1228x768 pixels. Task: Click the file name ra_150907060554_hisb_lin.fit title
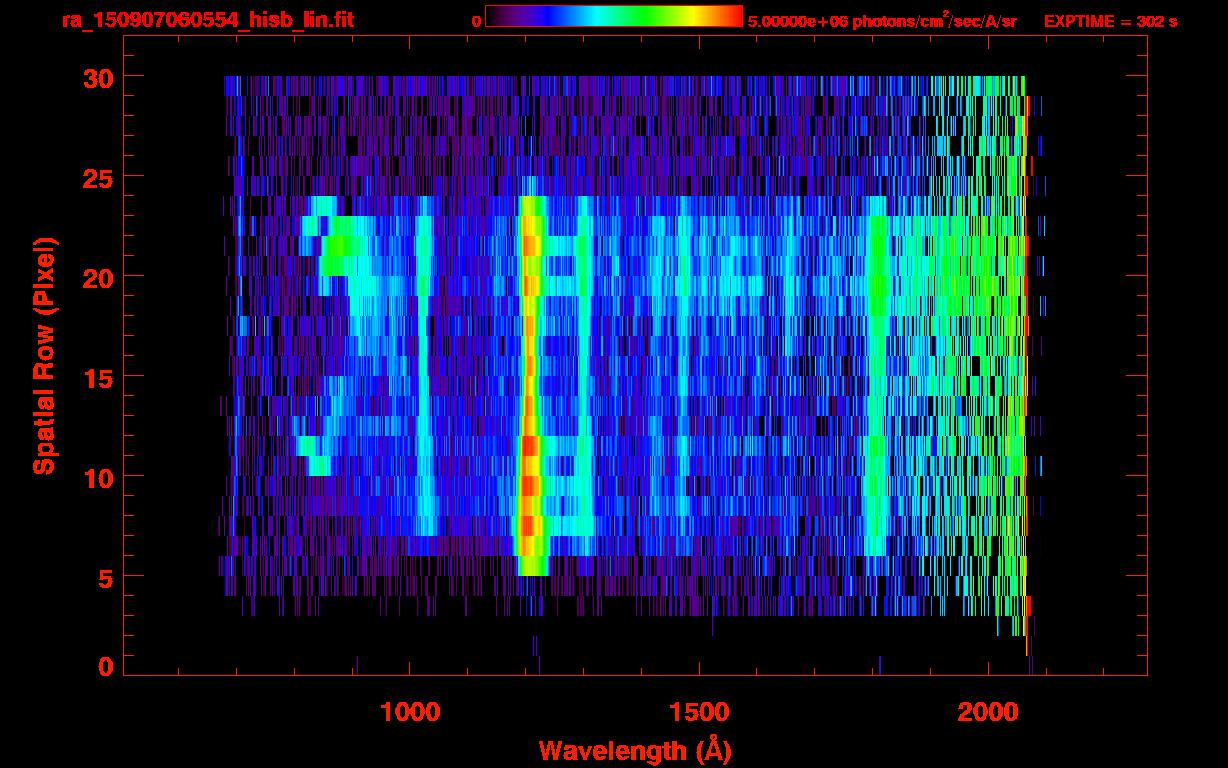coord(207,20)
